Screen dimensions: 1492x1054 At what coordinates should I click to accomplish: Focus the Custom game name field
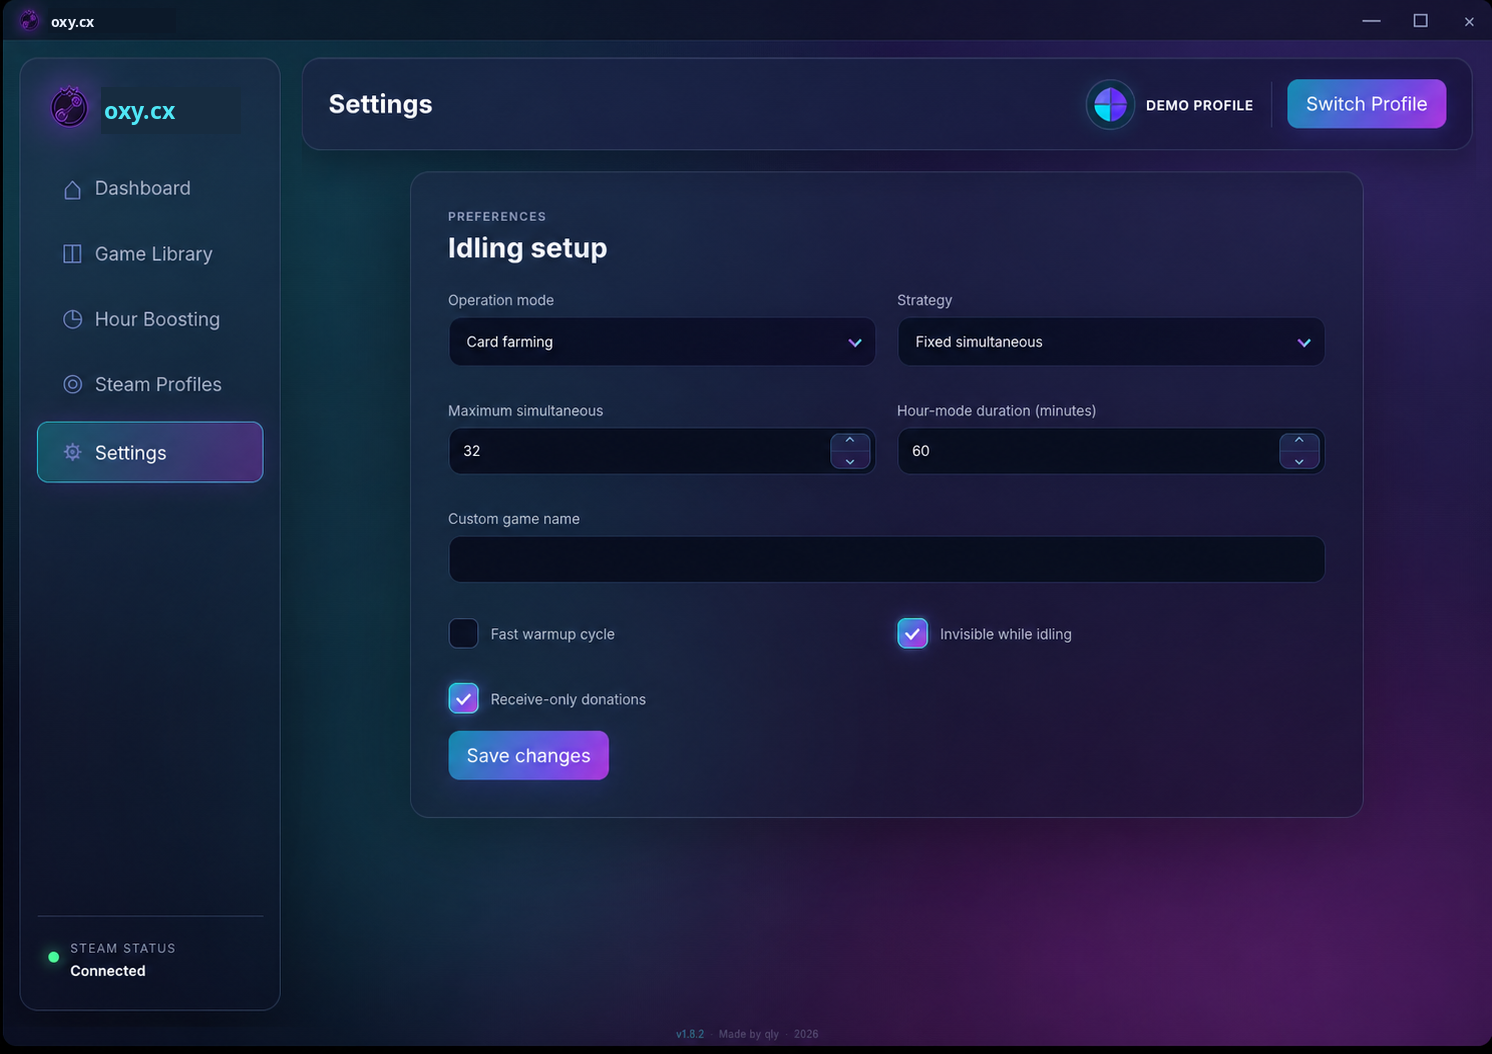pos(886,559)
